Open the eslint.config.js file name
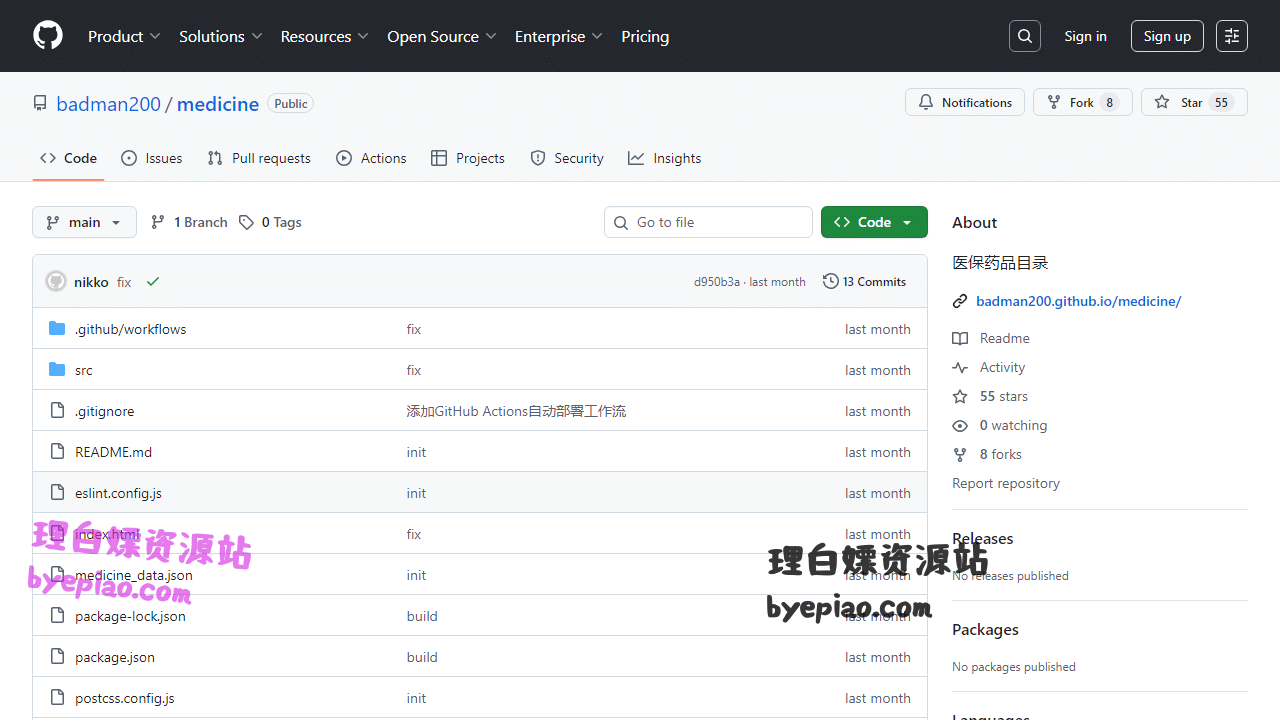 point(118,493)
